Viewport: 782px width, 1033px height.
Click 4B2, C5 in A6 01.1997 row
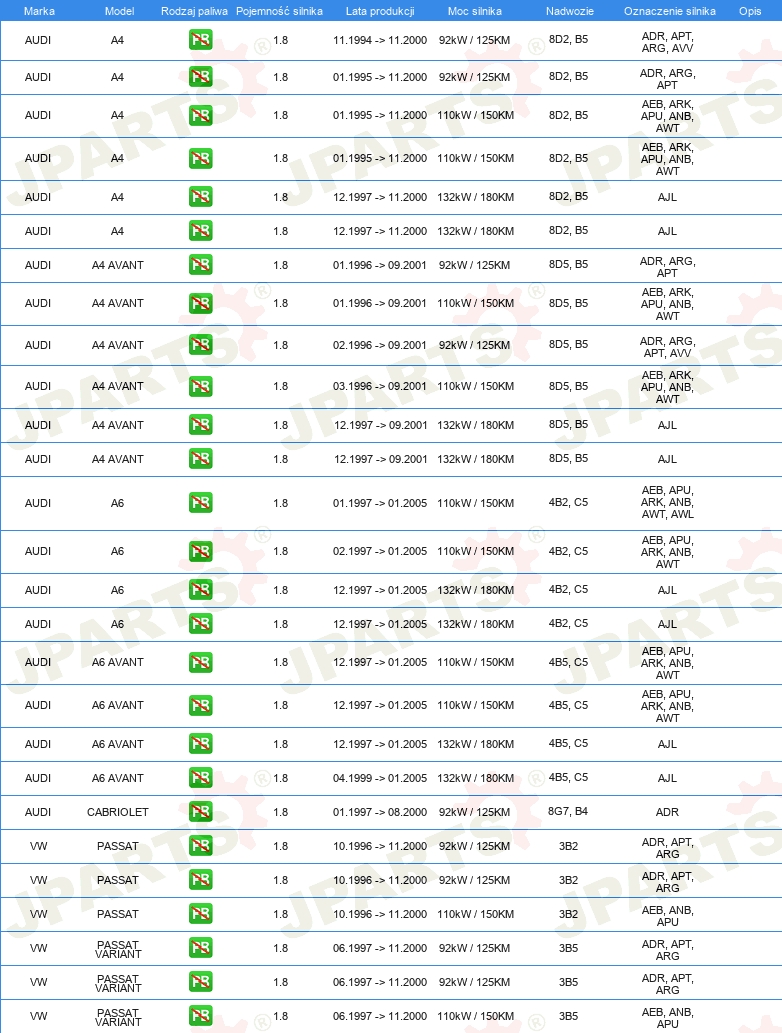[x=568, y=502]
